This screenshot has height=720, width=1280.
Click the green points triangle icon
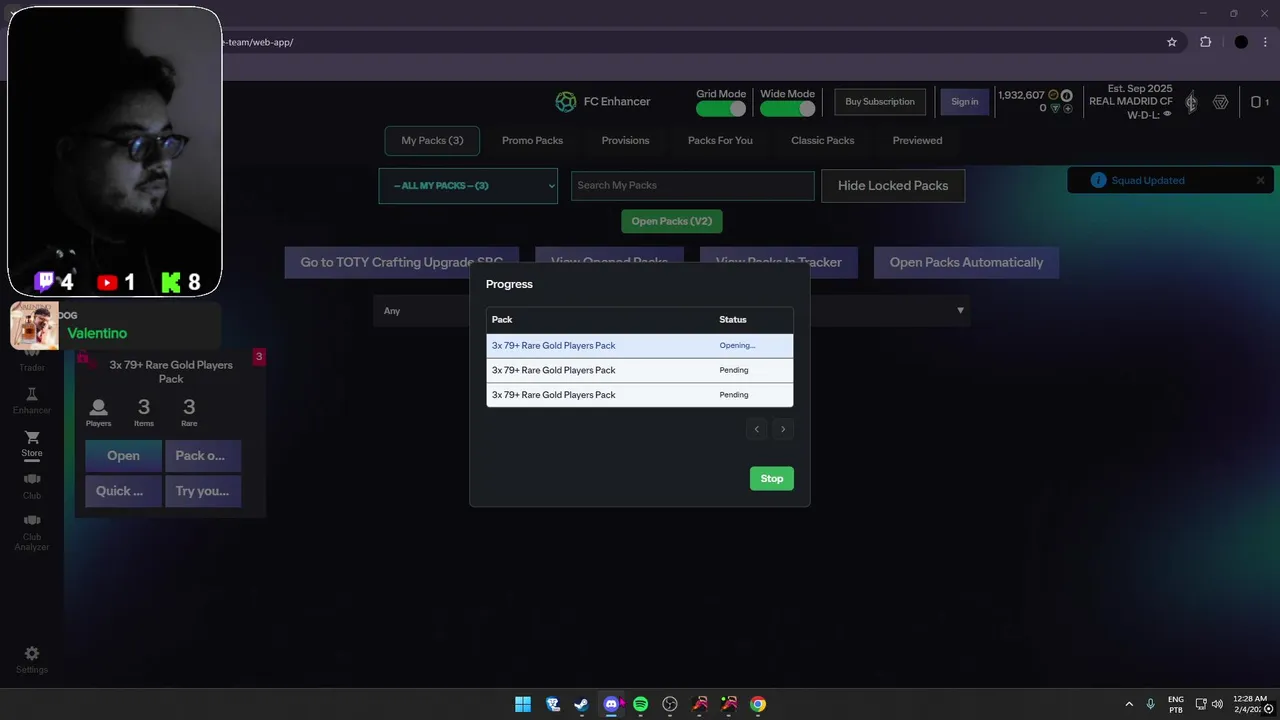tap(1055, 108)
